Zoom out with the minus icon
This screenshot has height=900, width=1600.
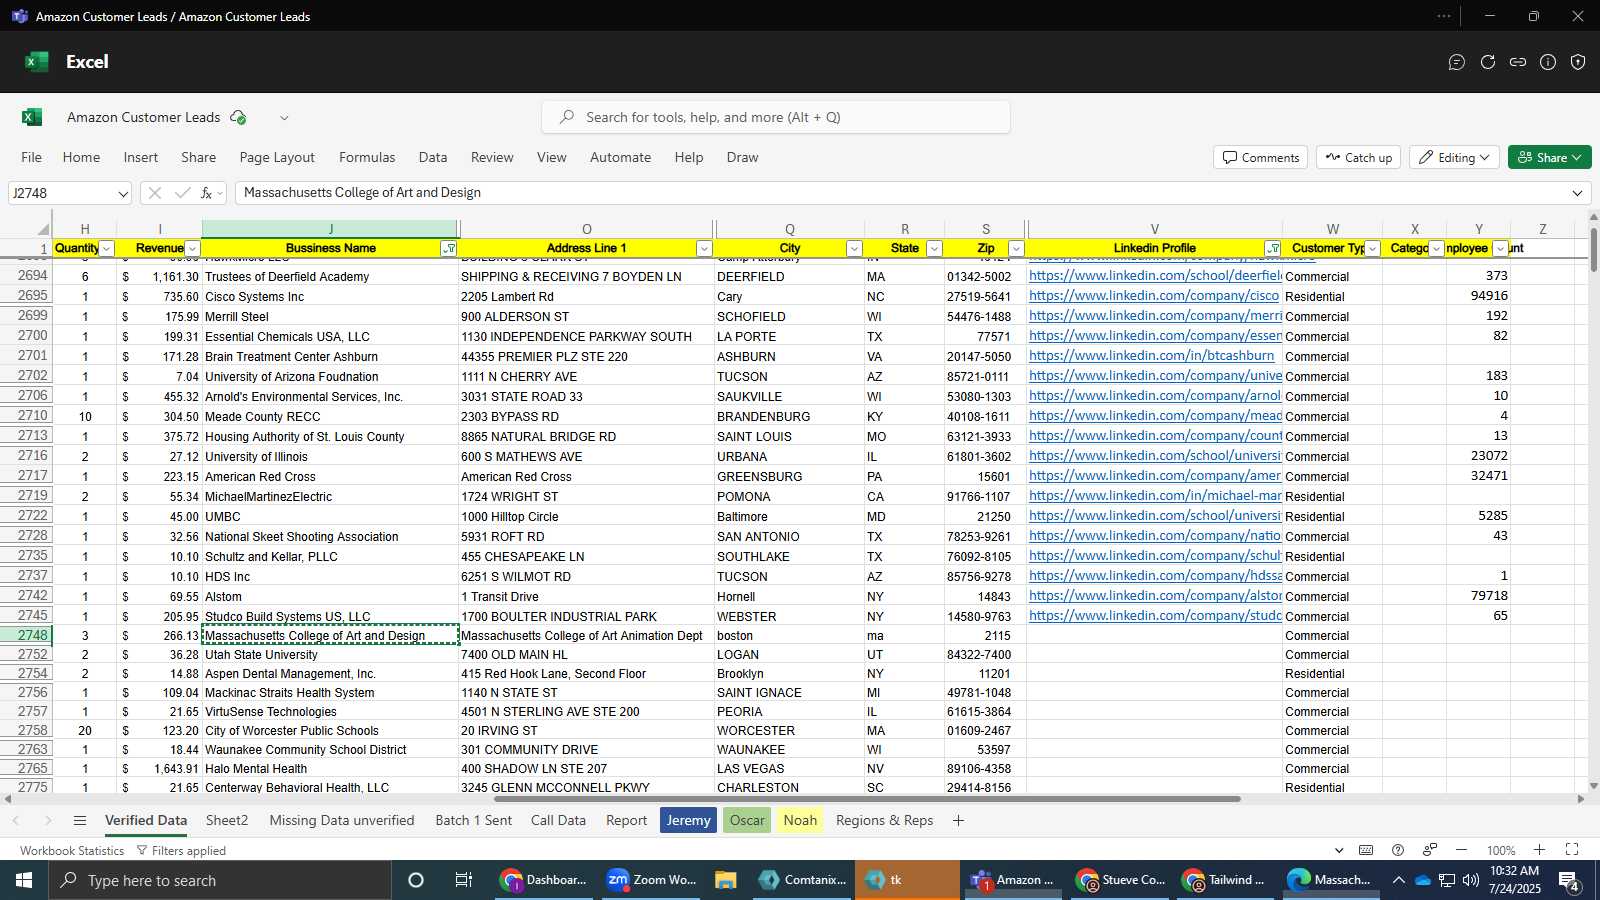tap(1461, 850)
